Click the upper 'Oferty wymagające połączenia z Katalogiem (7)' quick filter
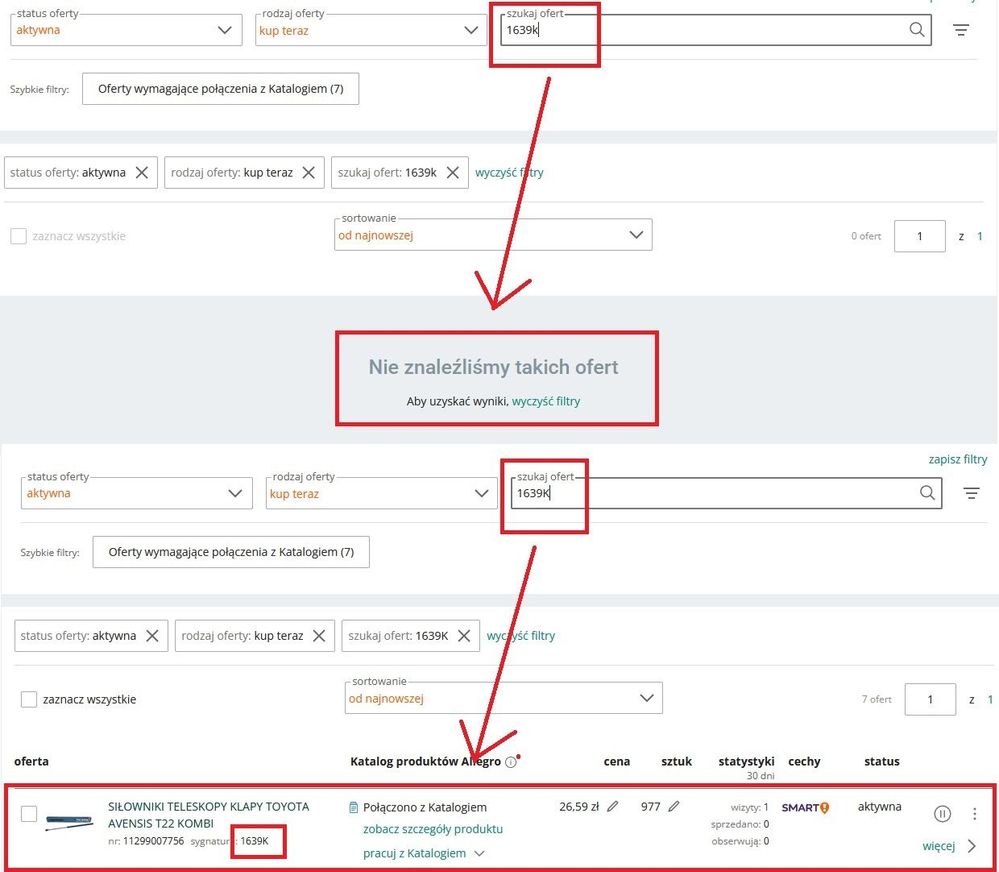The height and width of the screenshot is (872, 999). (220, 89)
